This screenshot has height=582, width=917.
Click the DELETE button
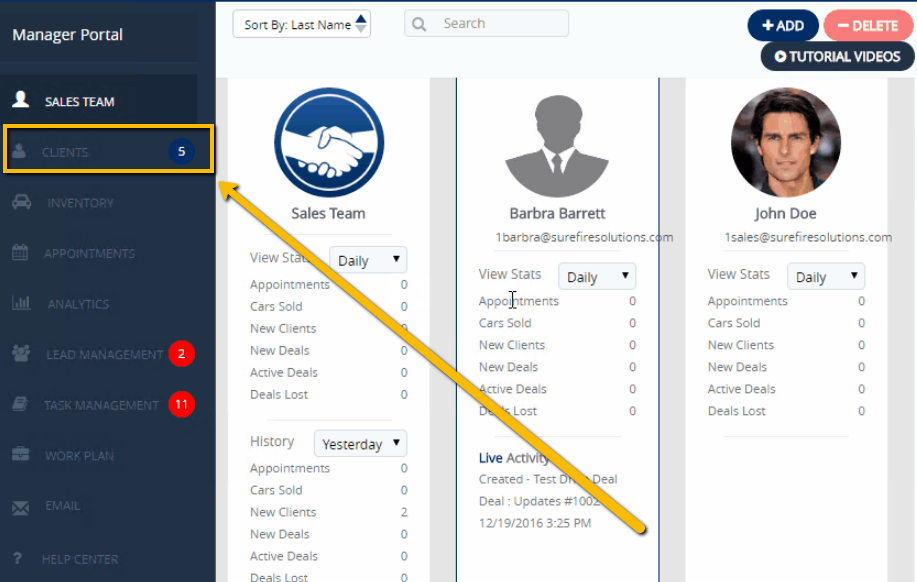pyautogui.click(x=868, y=25)
